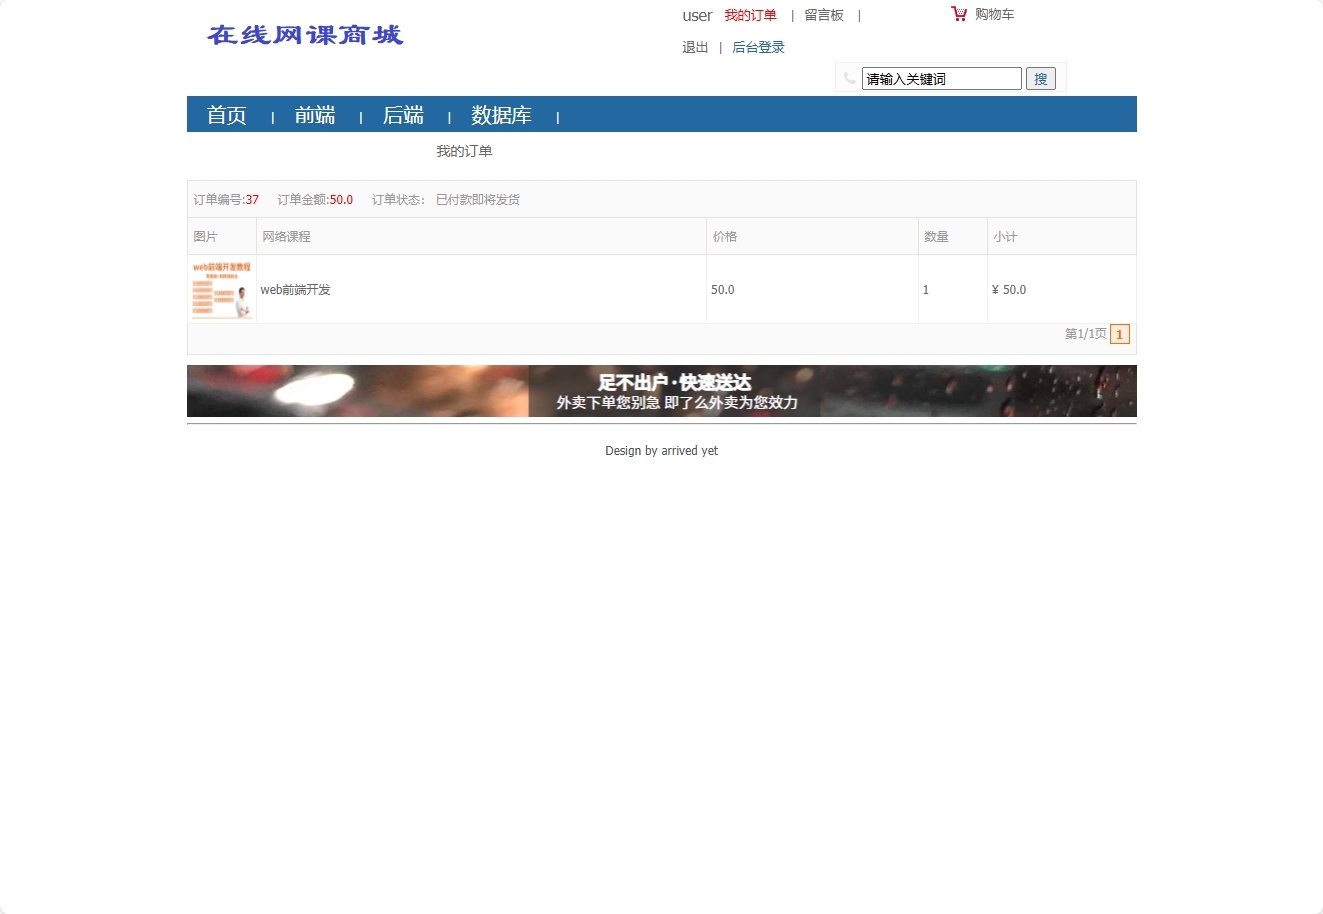Click the user username label

[696, 14]
